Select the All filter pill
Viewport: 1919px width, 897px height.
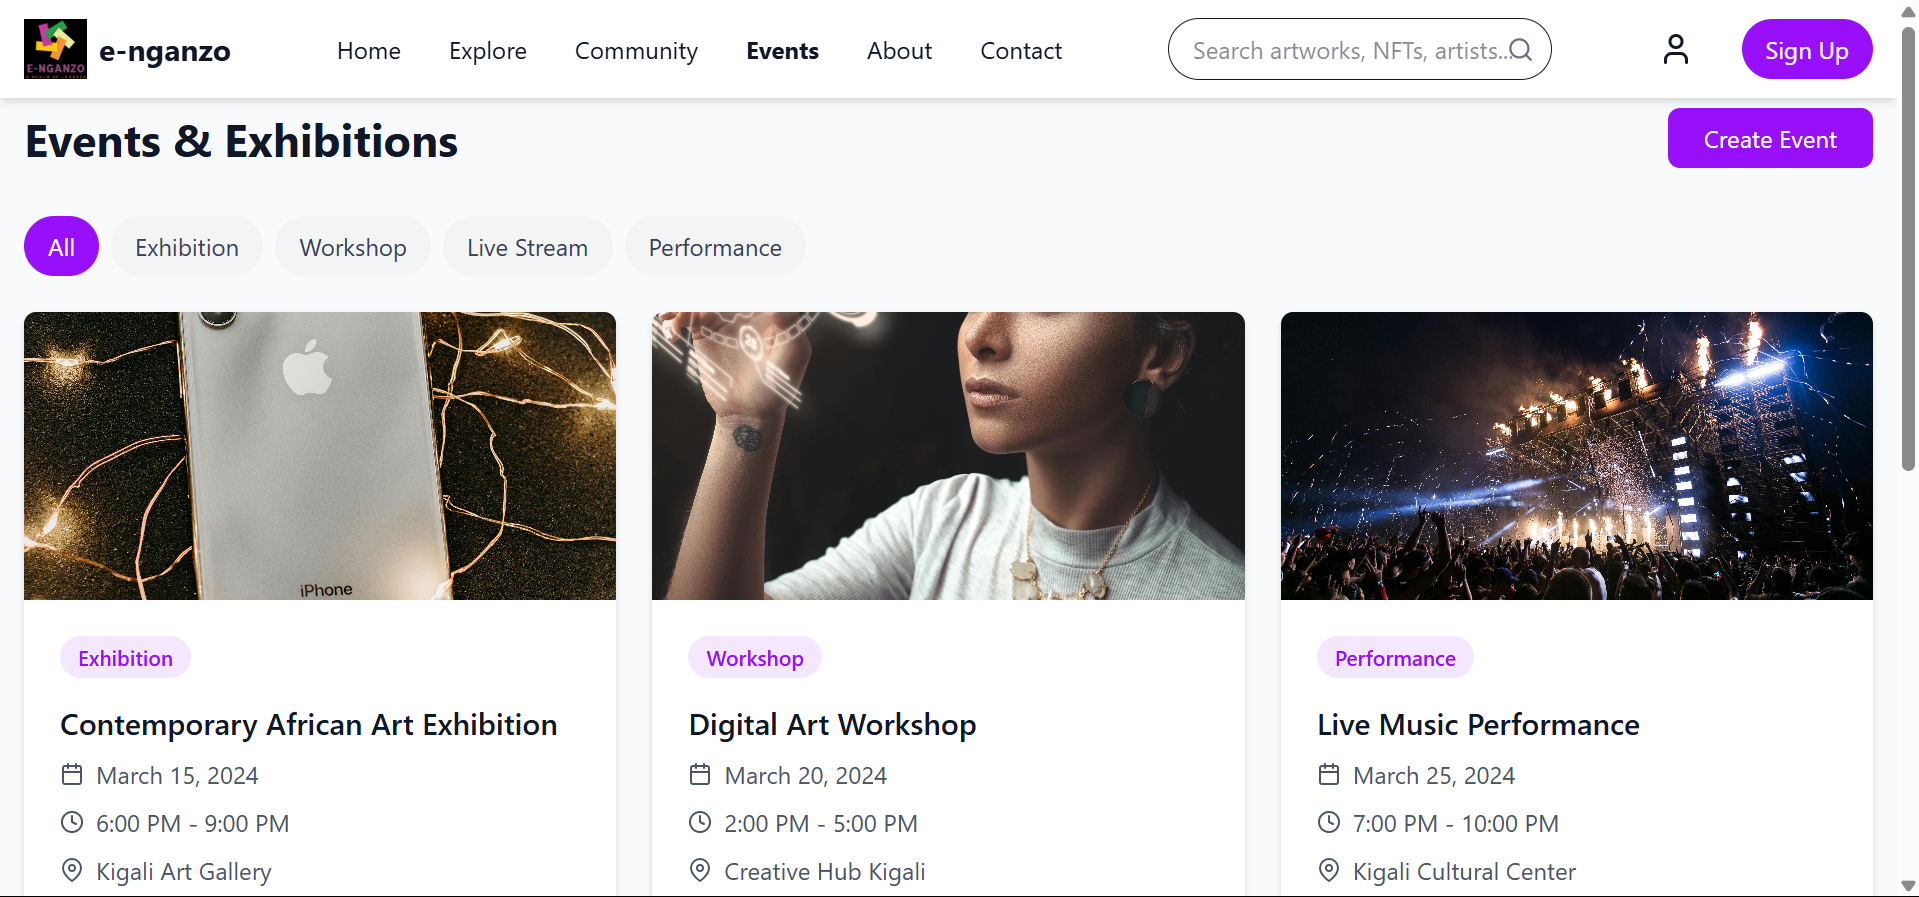coord(61,246)
